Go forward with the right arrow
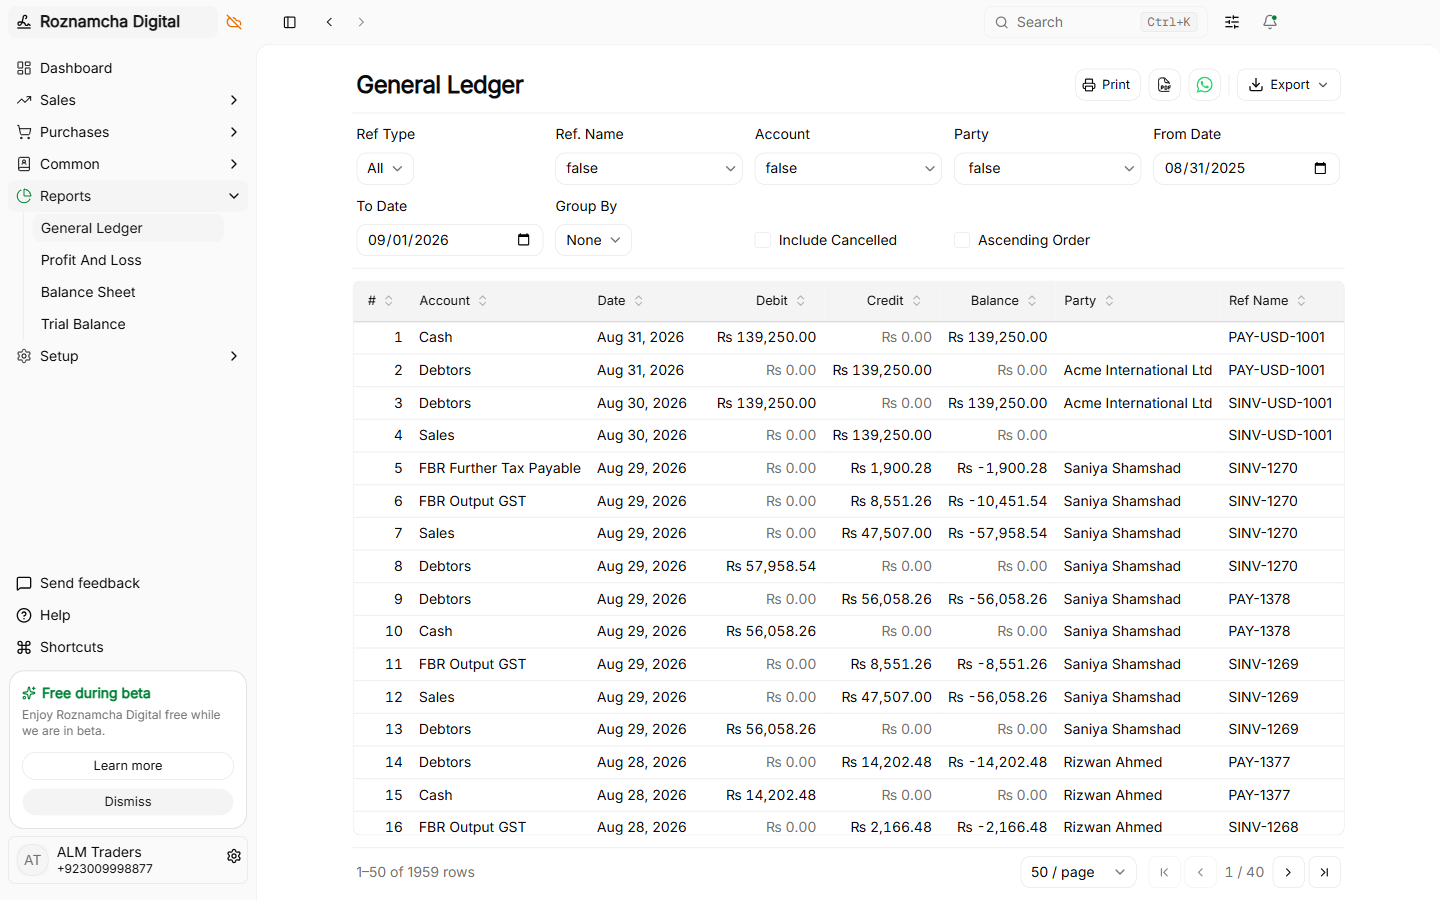This screenshot has height=900, width=1440. point(361,22)
